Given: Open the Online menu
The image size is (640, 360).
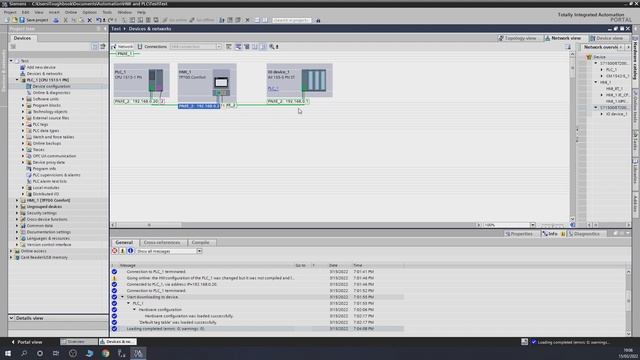Looking at the screenshot, I should point(71,12).
